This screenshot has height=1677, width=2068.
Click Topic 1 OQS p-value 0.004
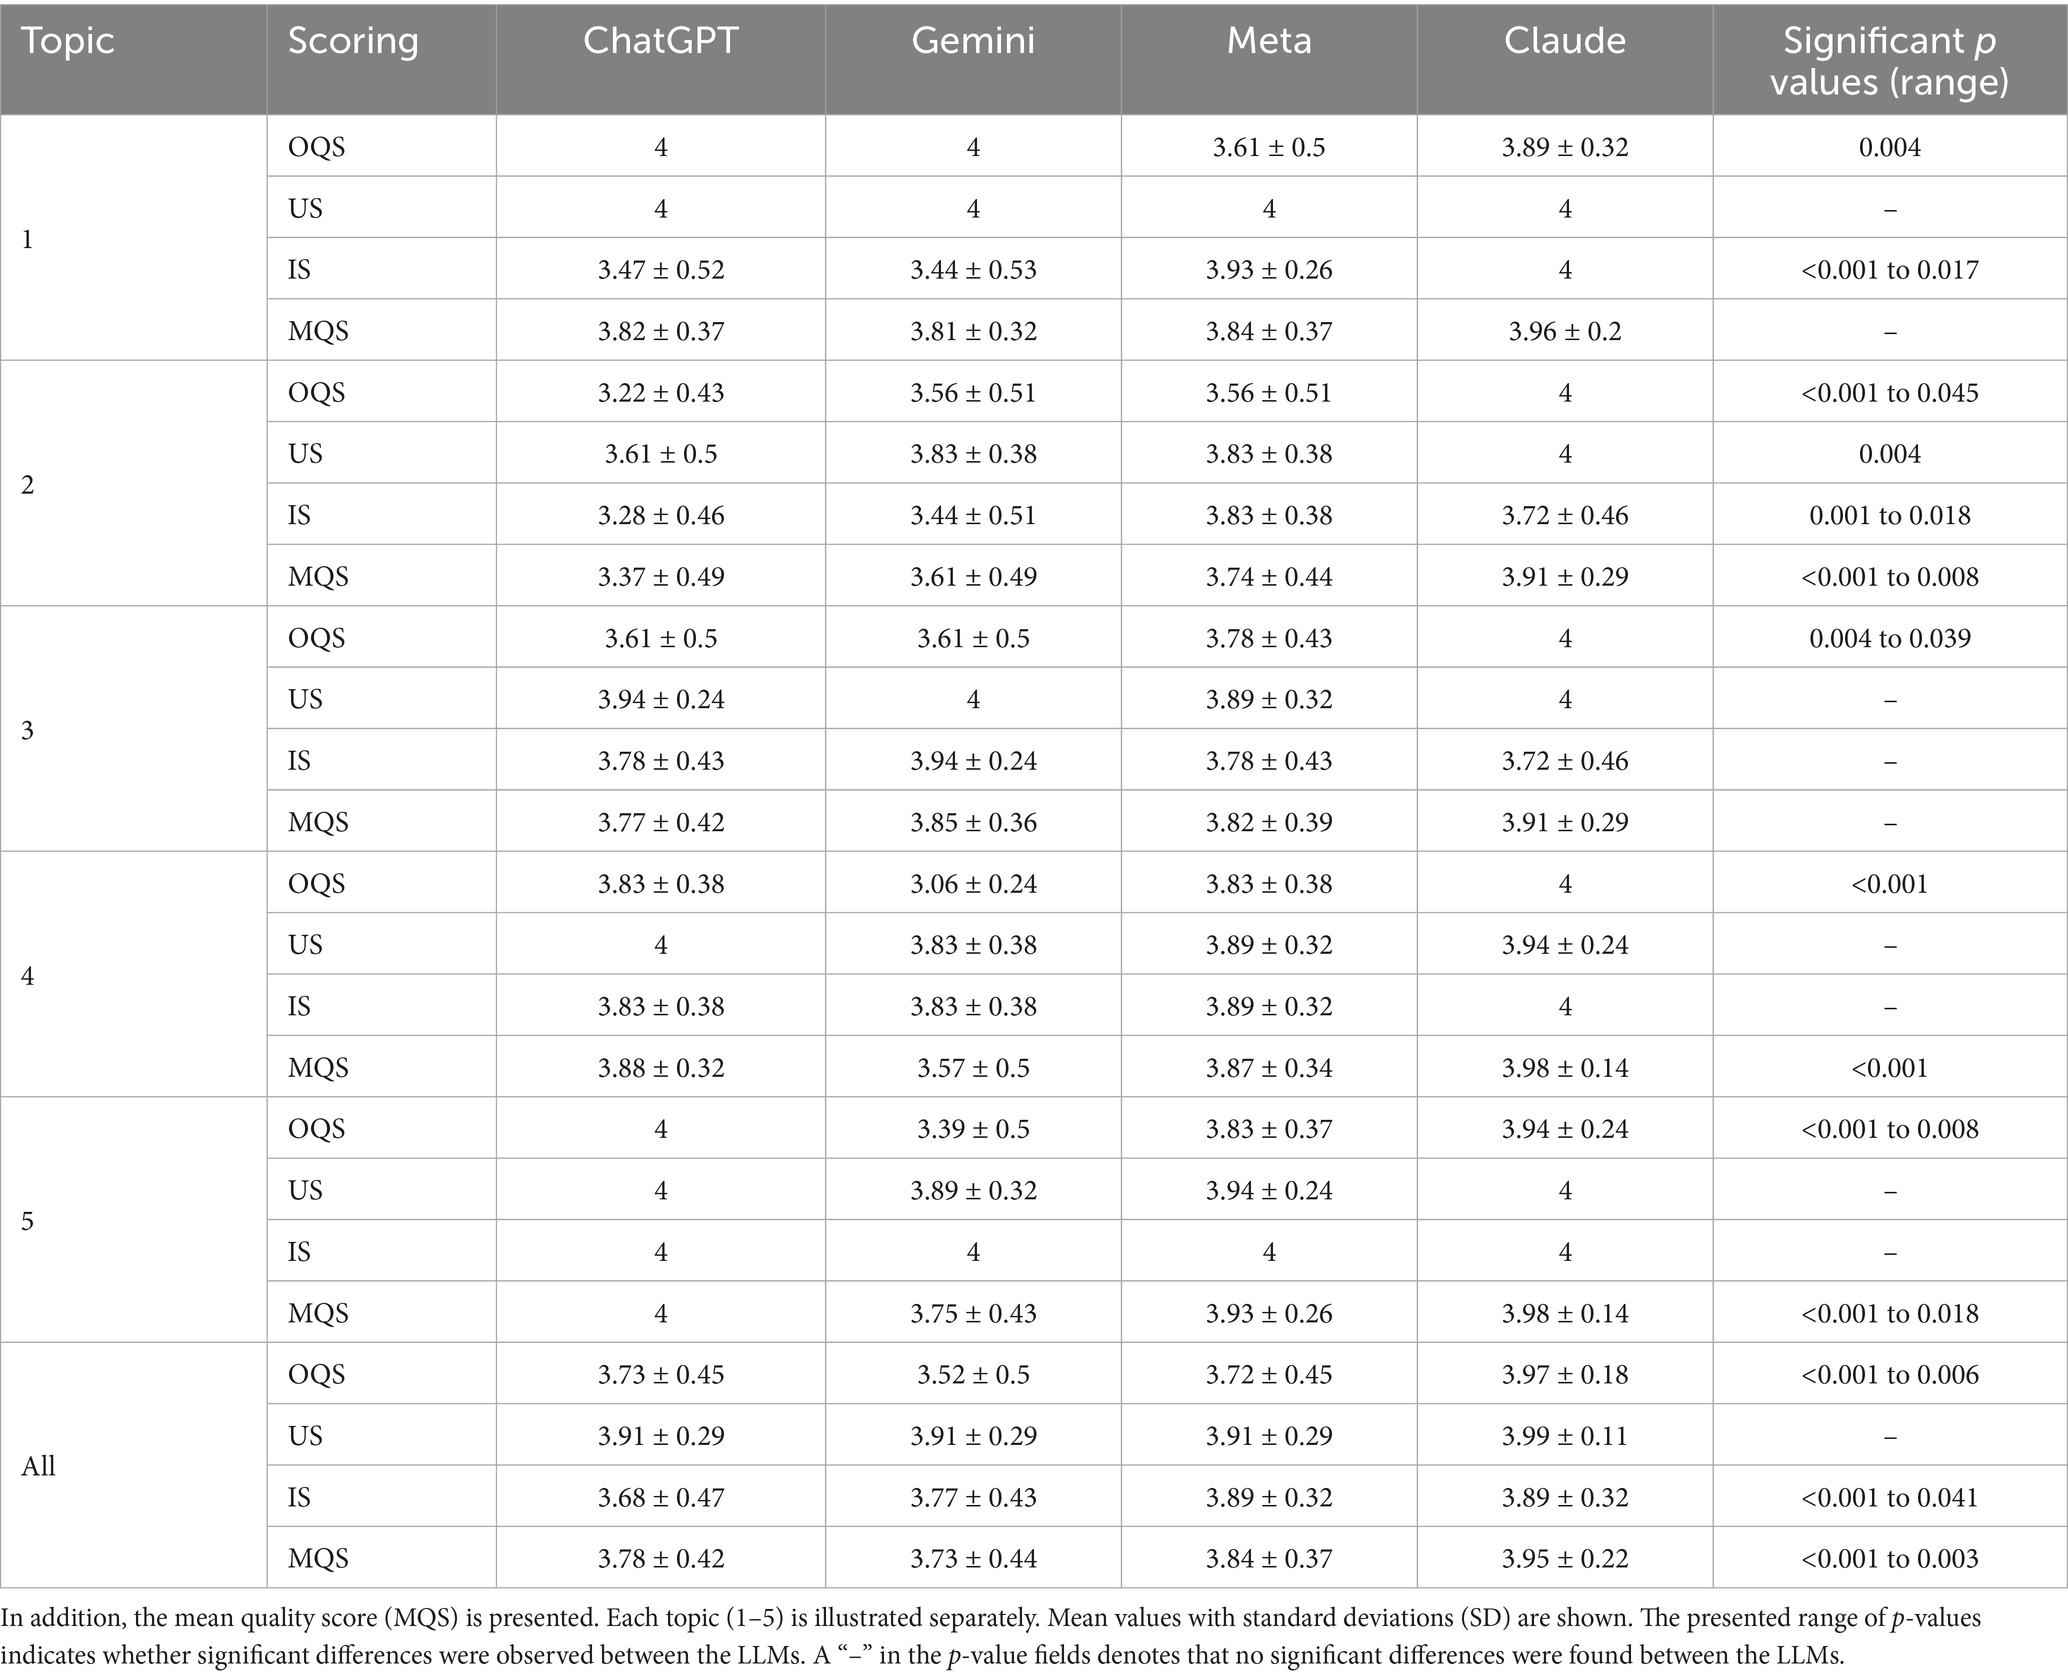point(1890,147)
